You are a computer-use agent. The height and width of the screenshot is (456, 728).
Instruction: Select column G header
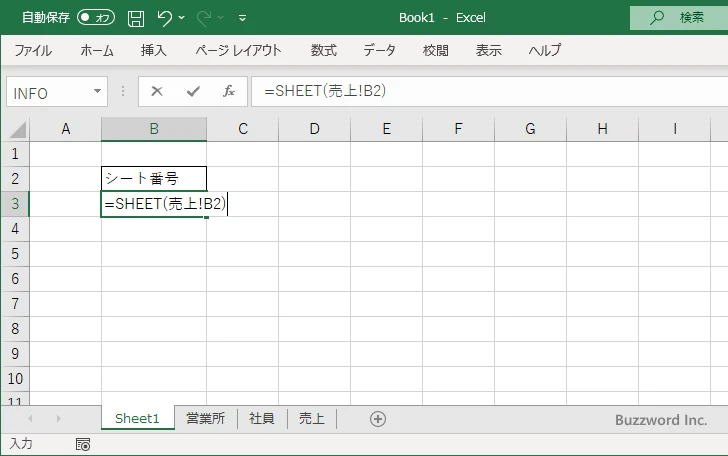(530, 129)
